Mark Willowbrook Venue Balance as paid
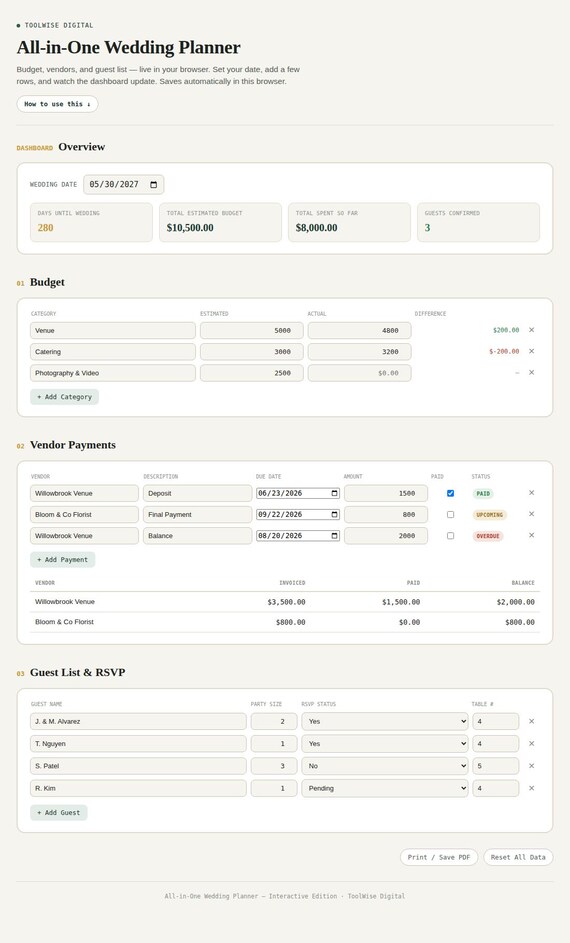This screenshot has height=943, width=570. 450,535
